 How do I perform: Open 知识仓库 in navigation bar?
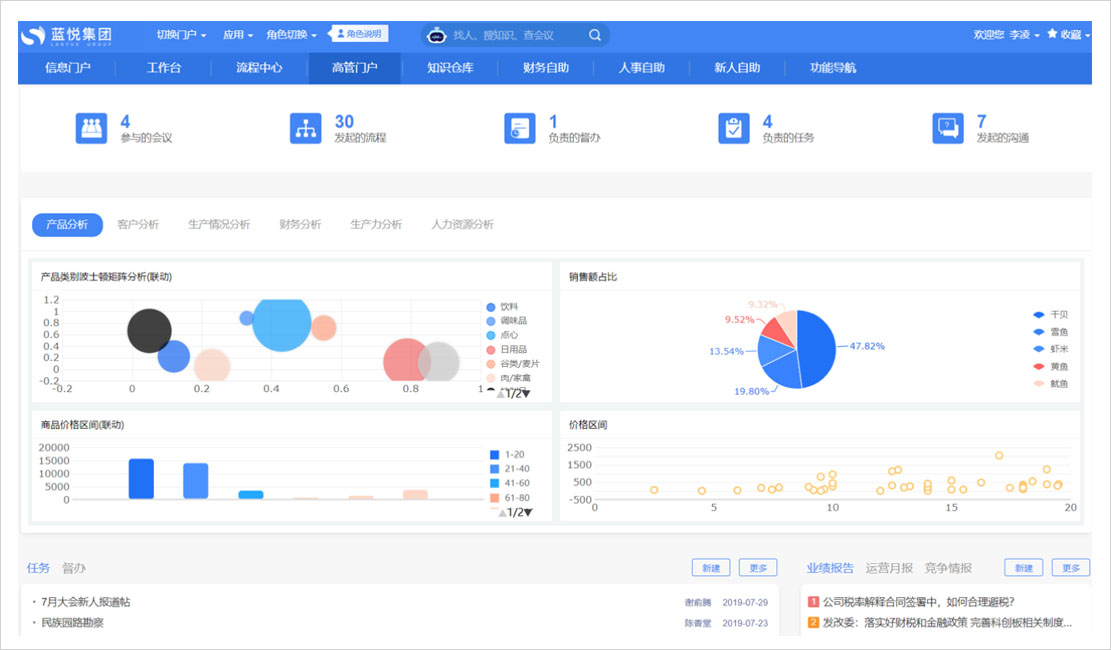450,68
